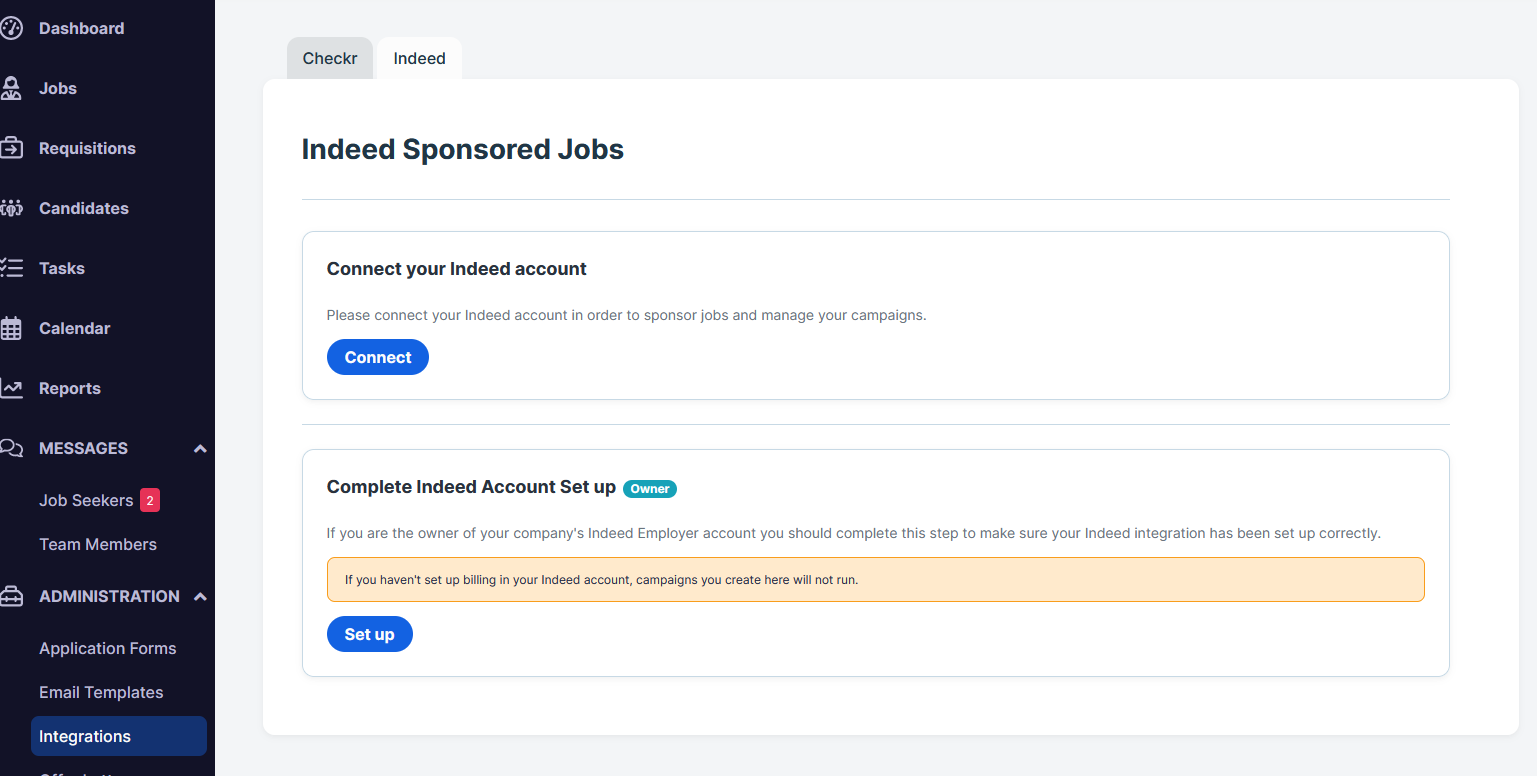
Task: Click the Set up button
Action: [370, 634]
